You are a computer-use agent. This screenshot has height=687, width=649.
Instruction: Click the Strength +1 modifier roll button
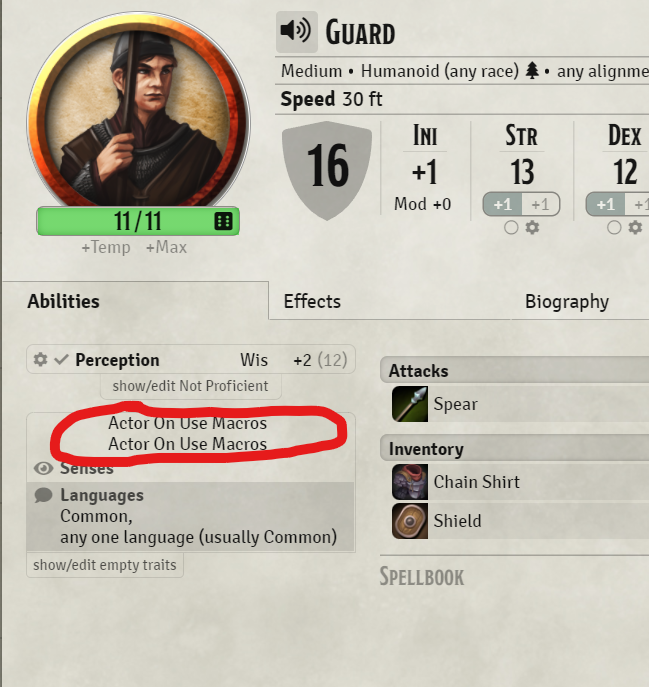[x=502, y=204]
